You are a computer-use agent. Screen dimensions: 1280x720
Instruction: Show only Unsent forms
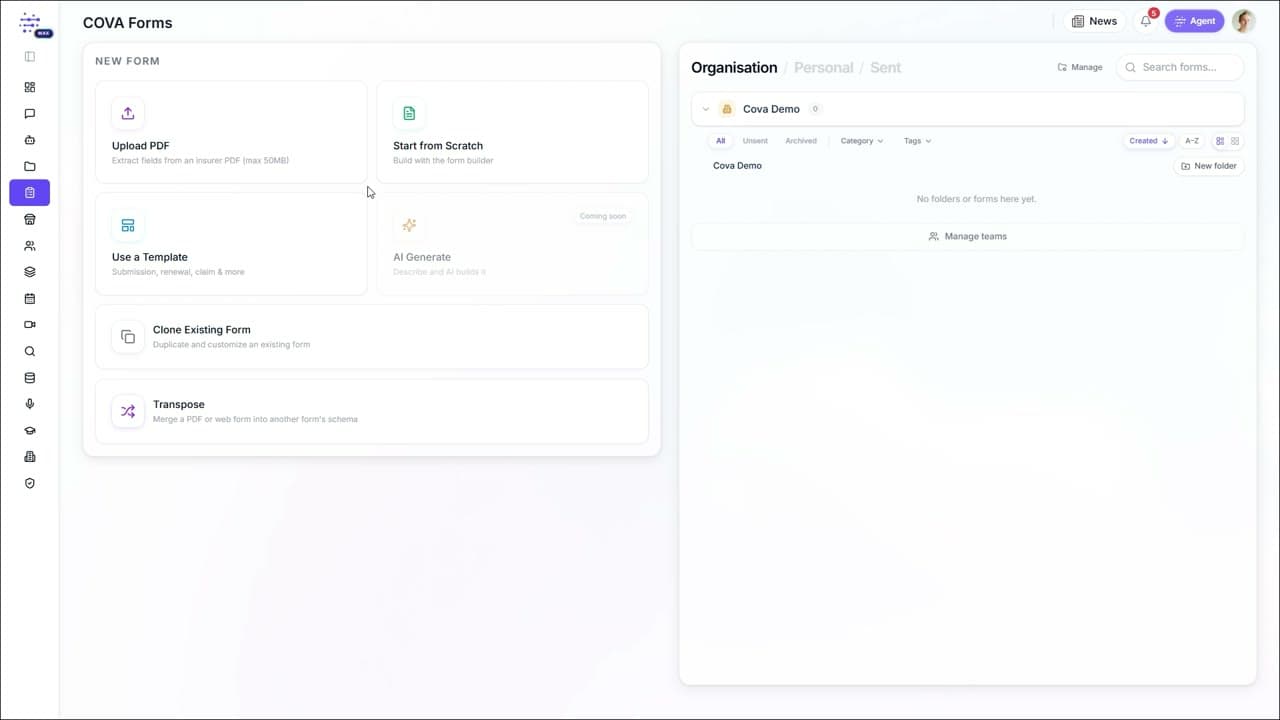tap(755, 141)
